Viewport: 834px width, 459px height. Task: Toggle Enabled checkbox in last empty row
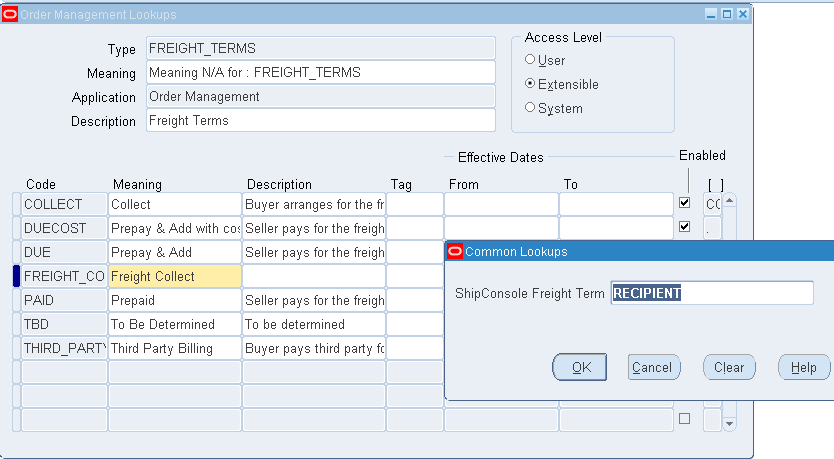pos(685,419)
